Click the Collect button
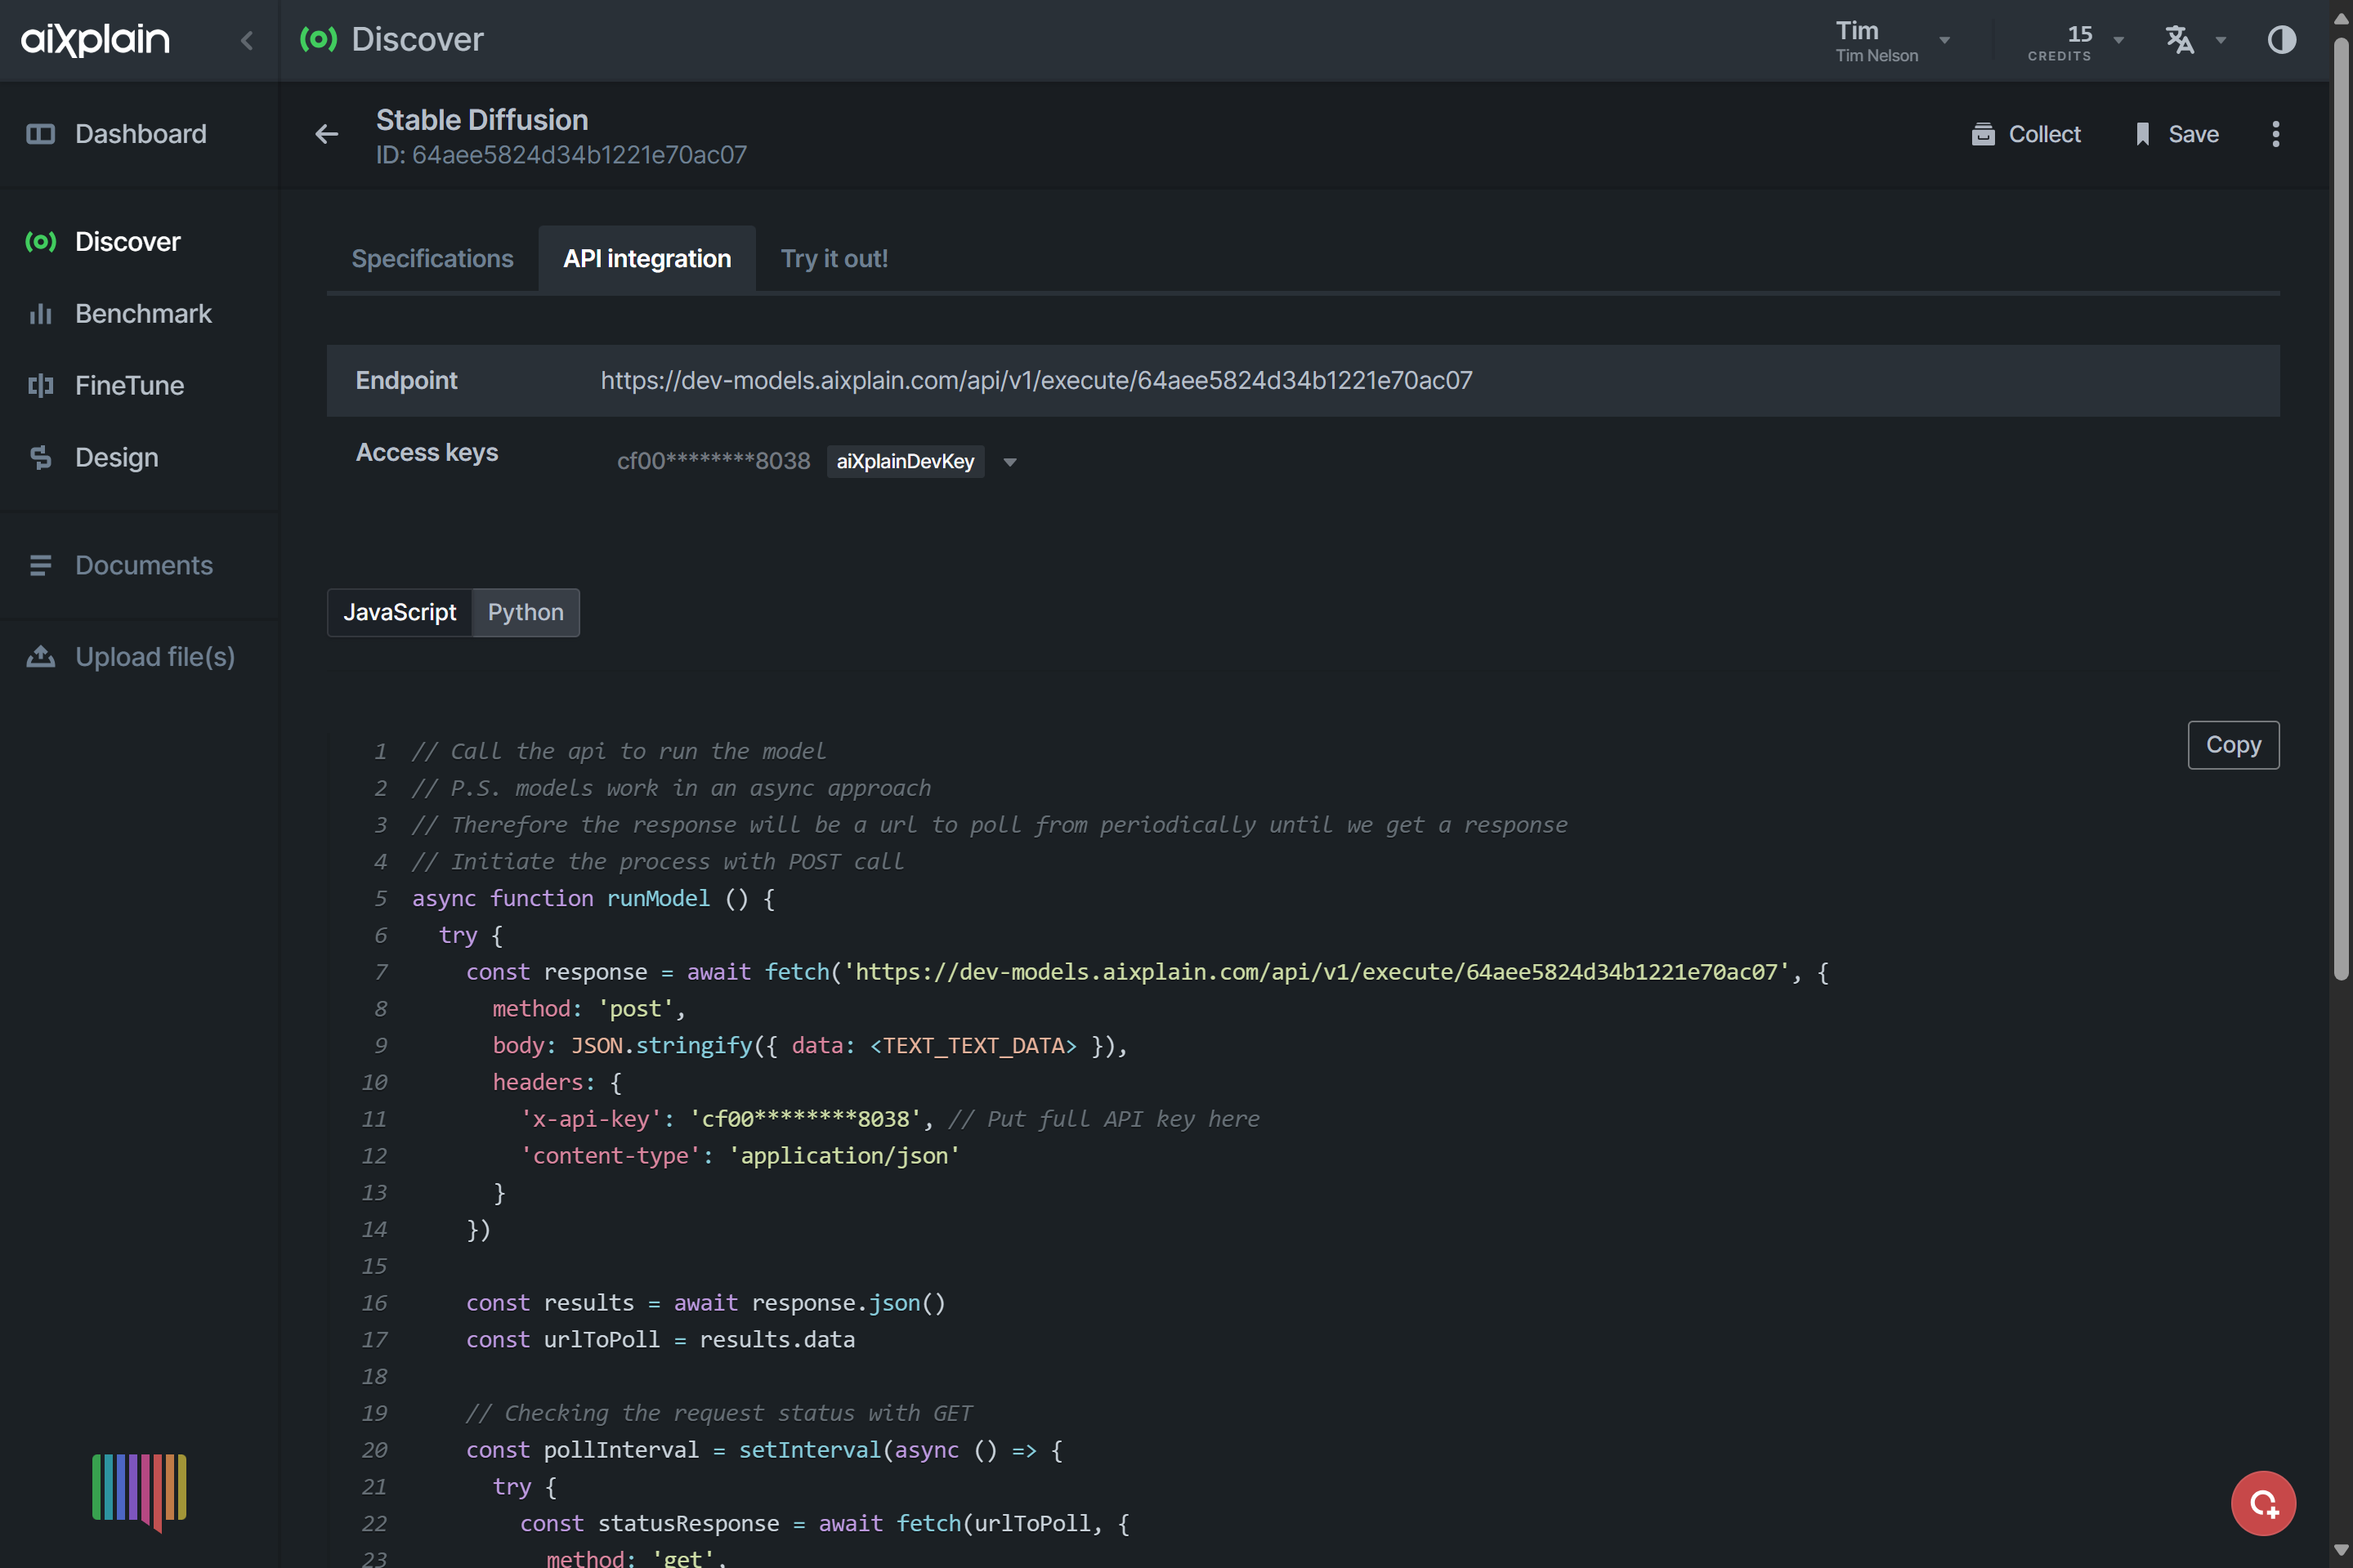This screenshot has height=1568, width=2353. click(x=2026, y=134)
